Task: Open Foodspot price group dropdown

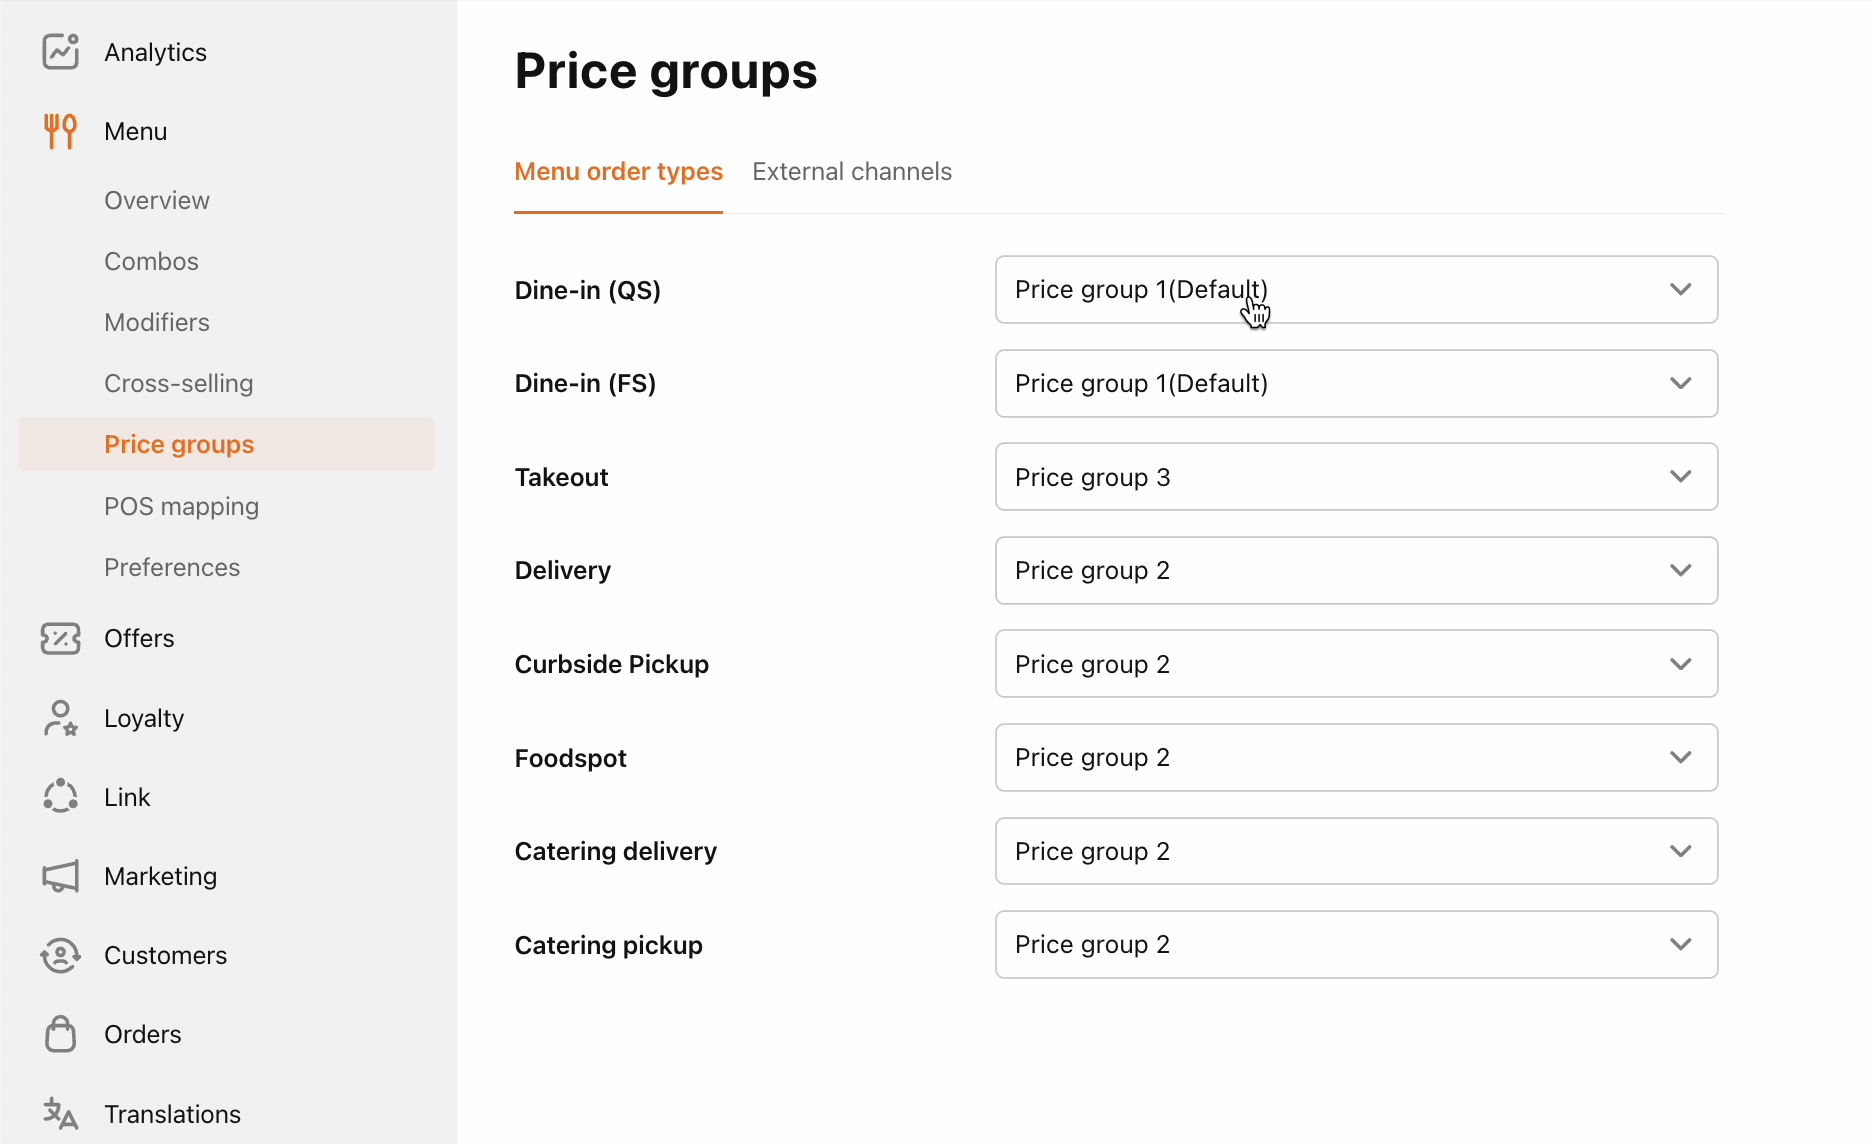Action: coord(1356,757)
